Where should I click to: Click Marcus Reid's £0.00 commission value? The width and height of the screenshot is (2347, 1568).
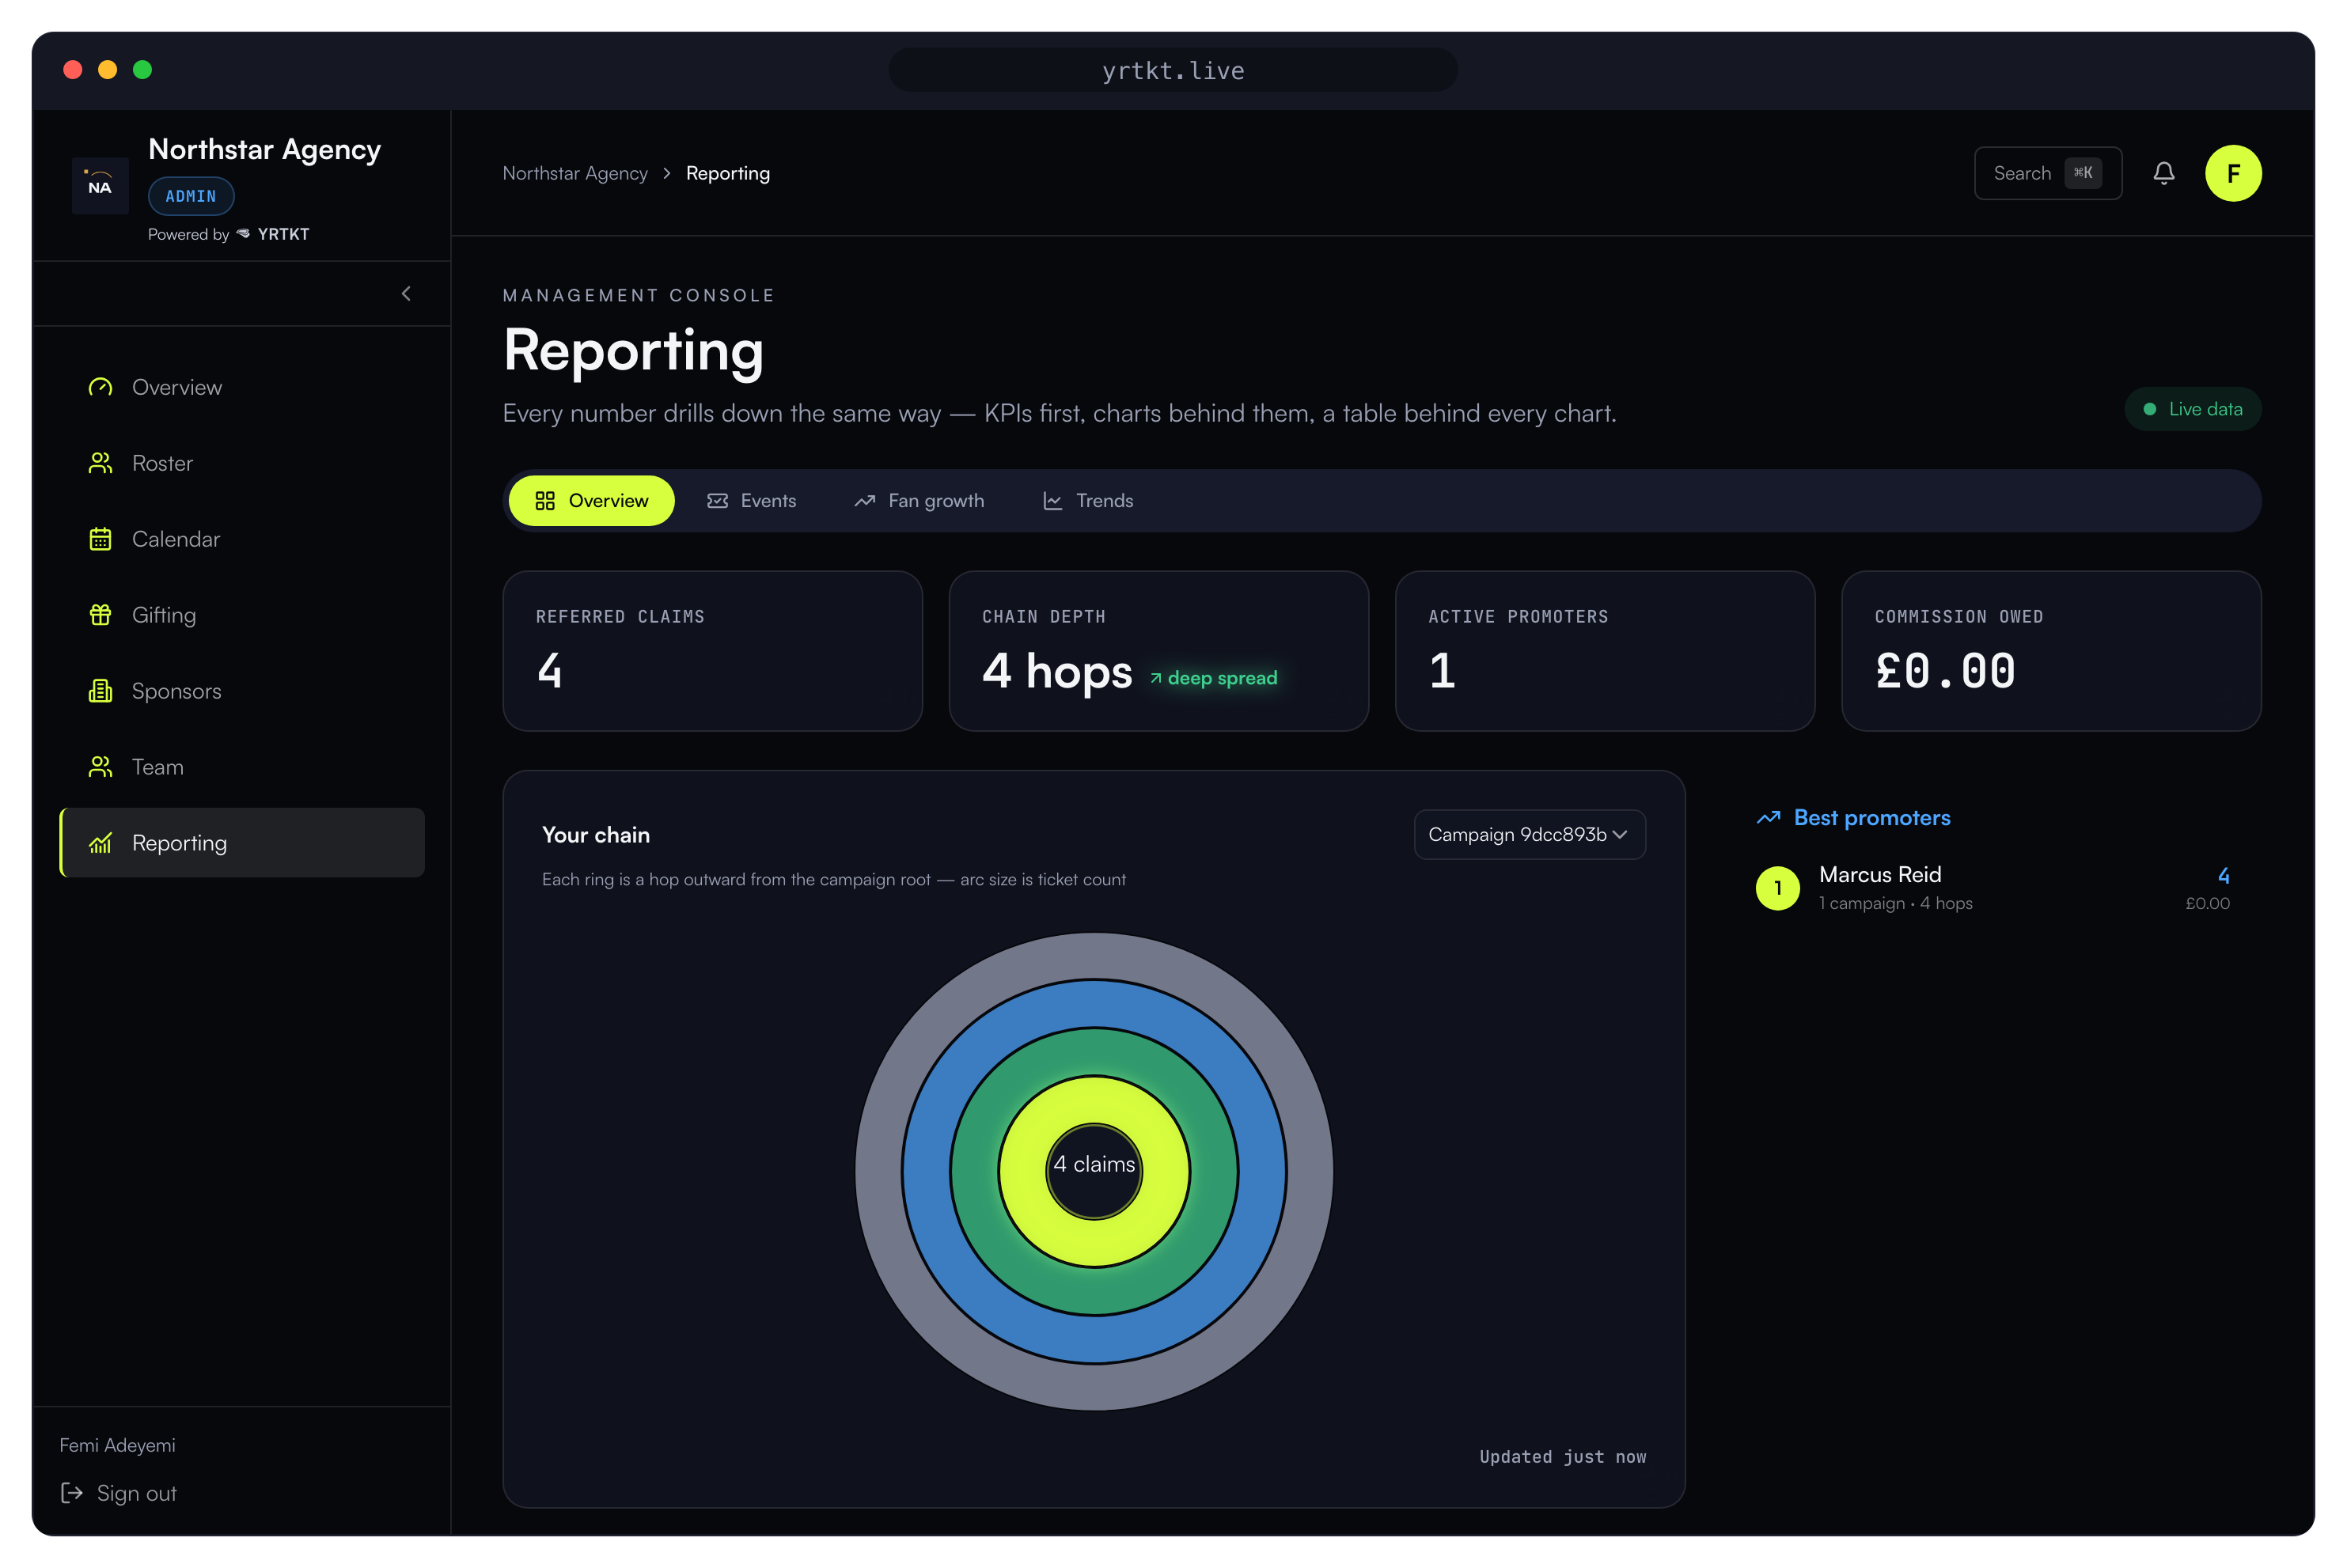(2207, 903)
